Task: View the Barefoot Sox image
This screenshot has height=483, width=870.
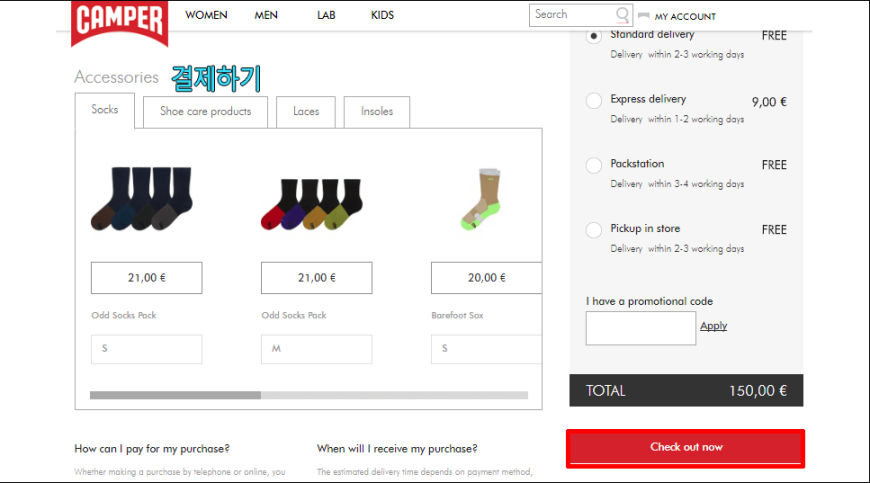Action: (x=481, y=199)
